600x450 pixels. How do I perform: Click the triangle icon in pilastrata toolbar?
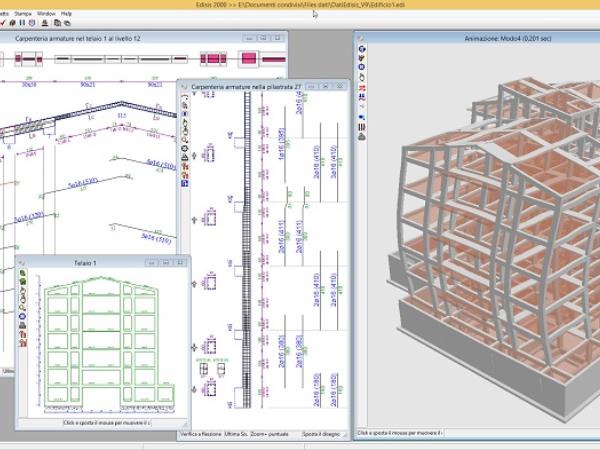point(185,157)
